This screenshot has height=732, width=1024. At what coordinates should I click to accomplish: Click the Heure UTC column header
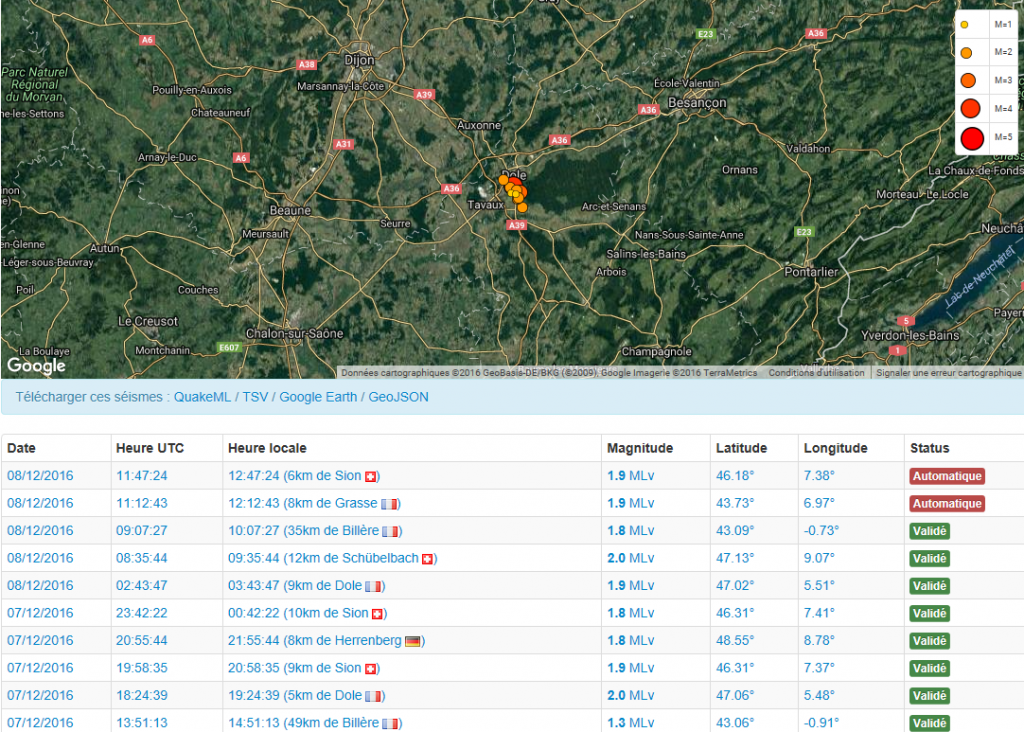[x=150, y=448]
